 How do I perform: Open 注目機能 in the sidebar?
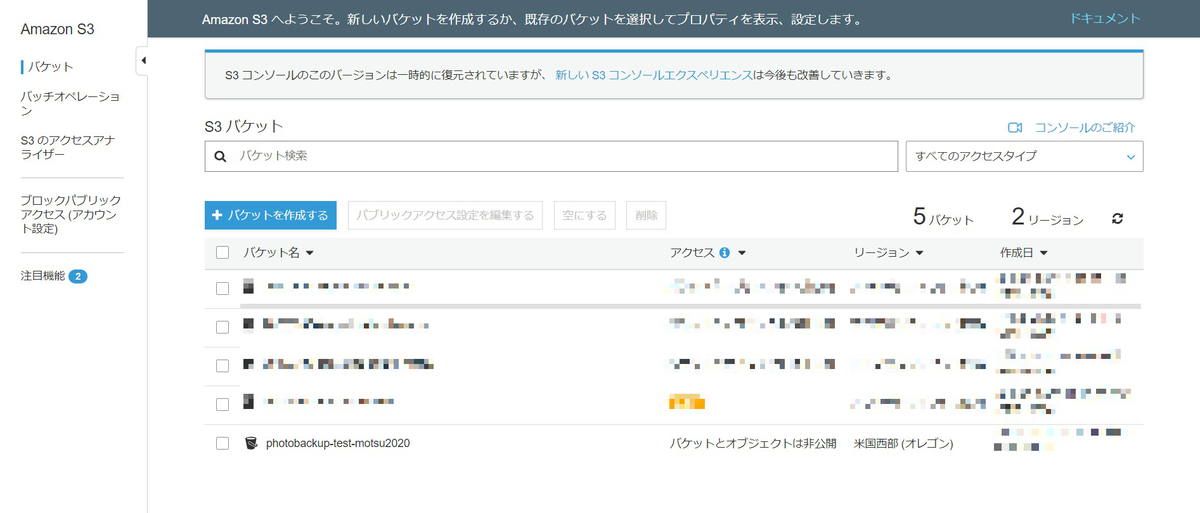coord(43,275)
